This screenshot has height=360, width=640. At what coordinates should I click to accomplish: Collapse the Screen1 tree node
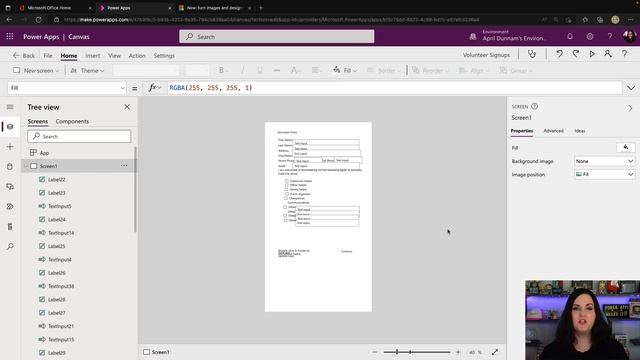26,166
